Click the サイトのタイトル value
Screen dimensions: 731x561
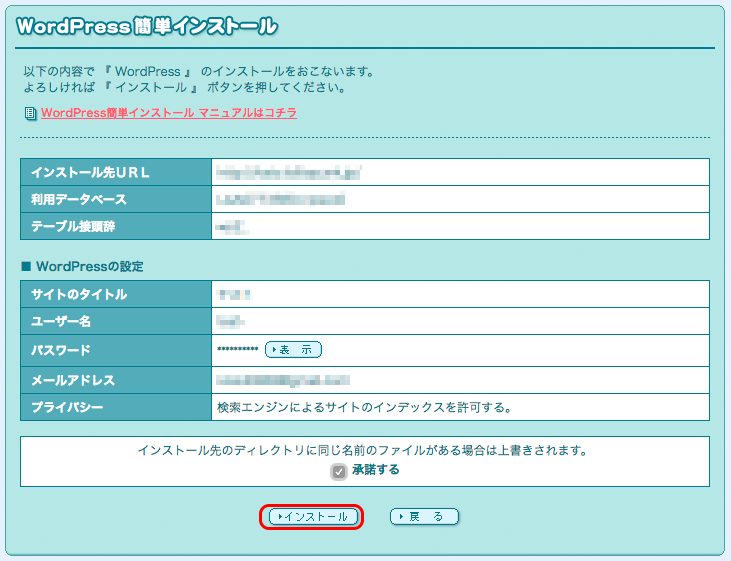(233, 294)
